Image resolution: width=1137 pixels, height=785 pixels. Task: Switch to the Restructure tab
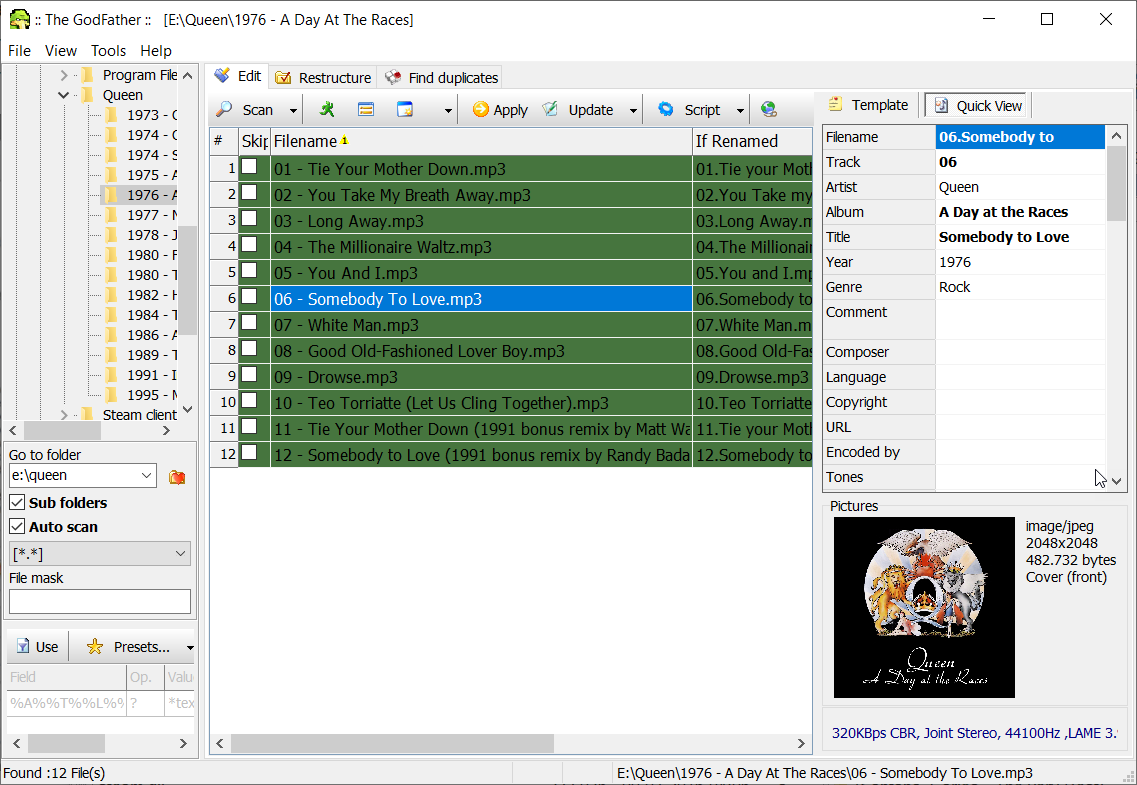click(x=323, y=78)
